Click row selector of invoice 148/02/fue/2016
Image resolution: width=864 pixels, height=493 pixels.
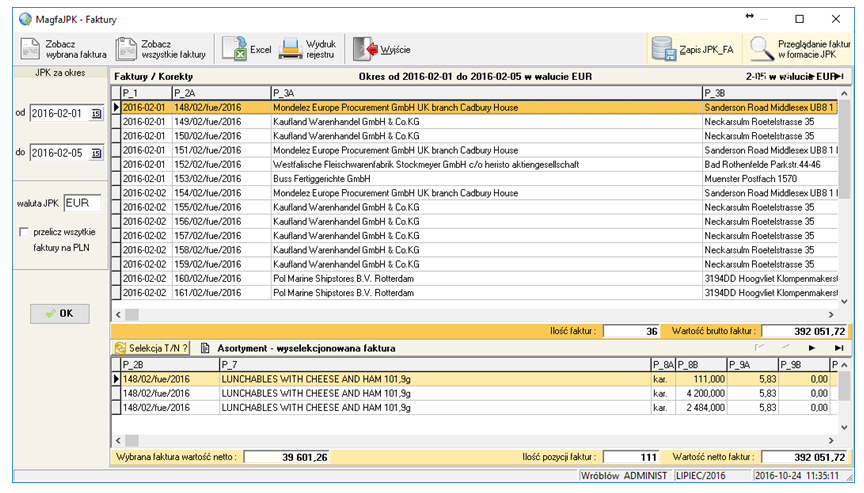pos(116,107)
